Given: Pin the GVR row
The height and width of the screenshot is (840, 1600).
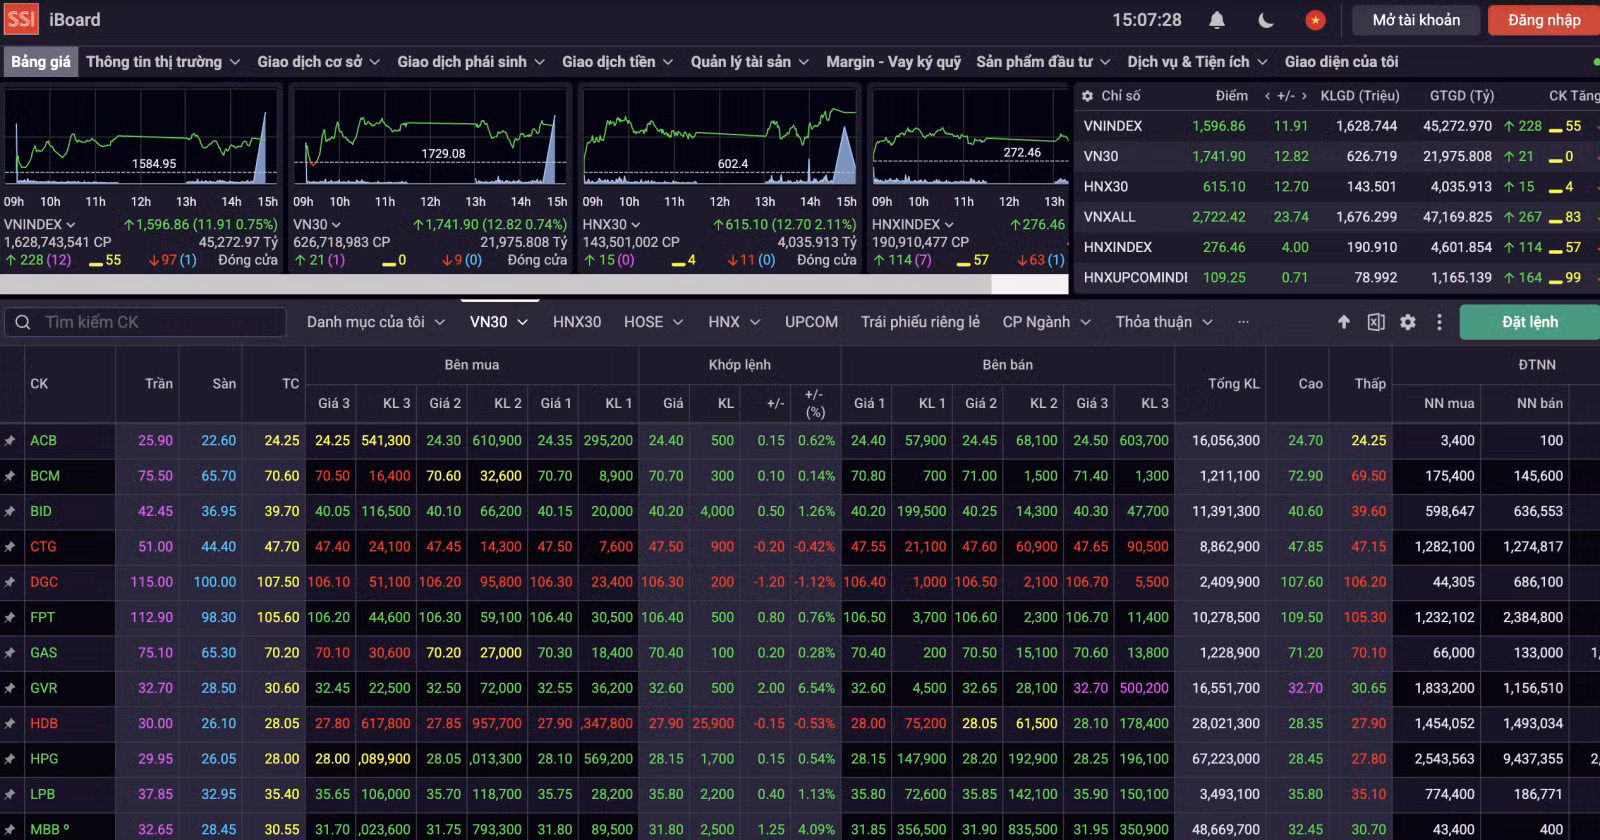Looking at the screenshot, I should click(10, 688).
